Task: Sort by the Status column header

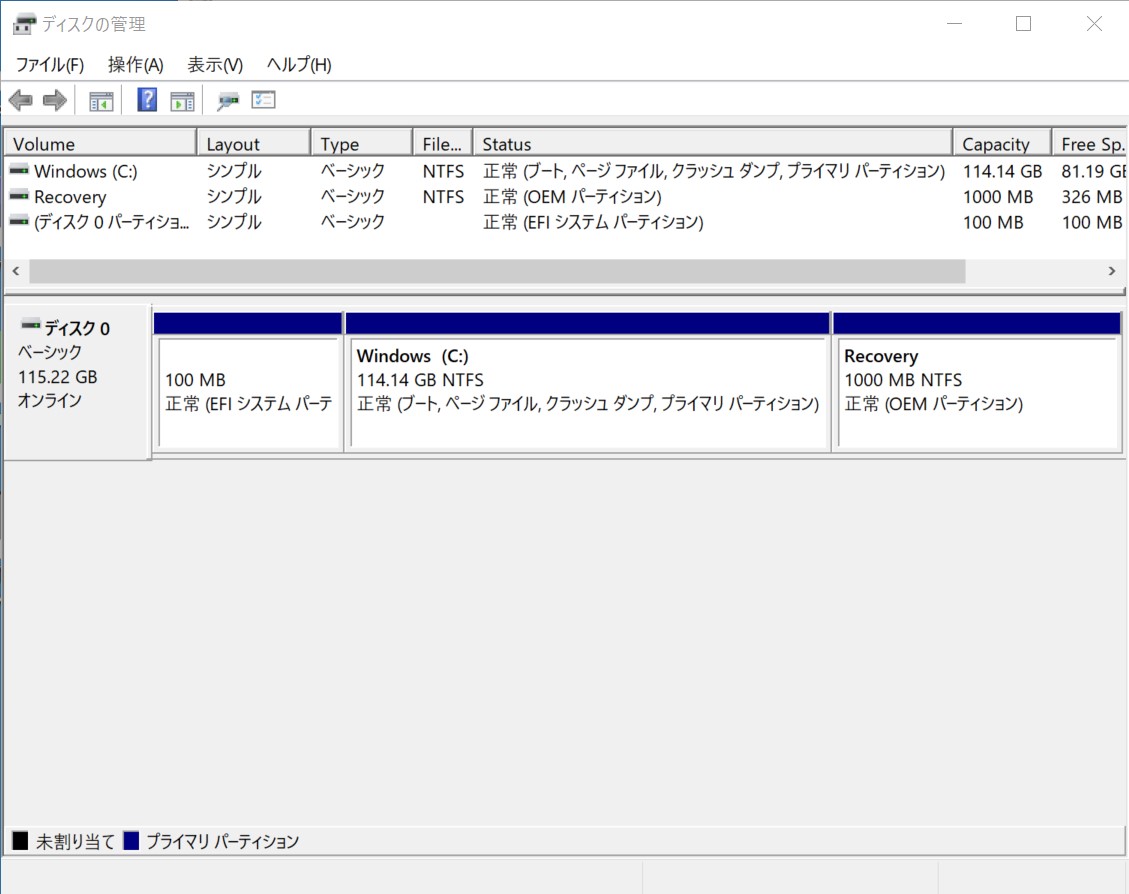Action: click(x=713, y=144)
